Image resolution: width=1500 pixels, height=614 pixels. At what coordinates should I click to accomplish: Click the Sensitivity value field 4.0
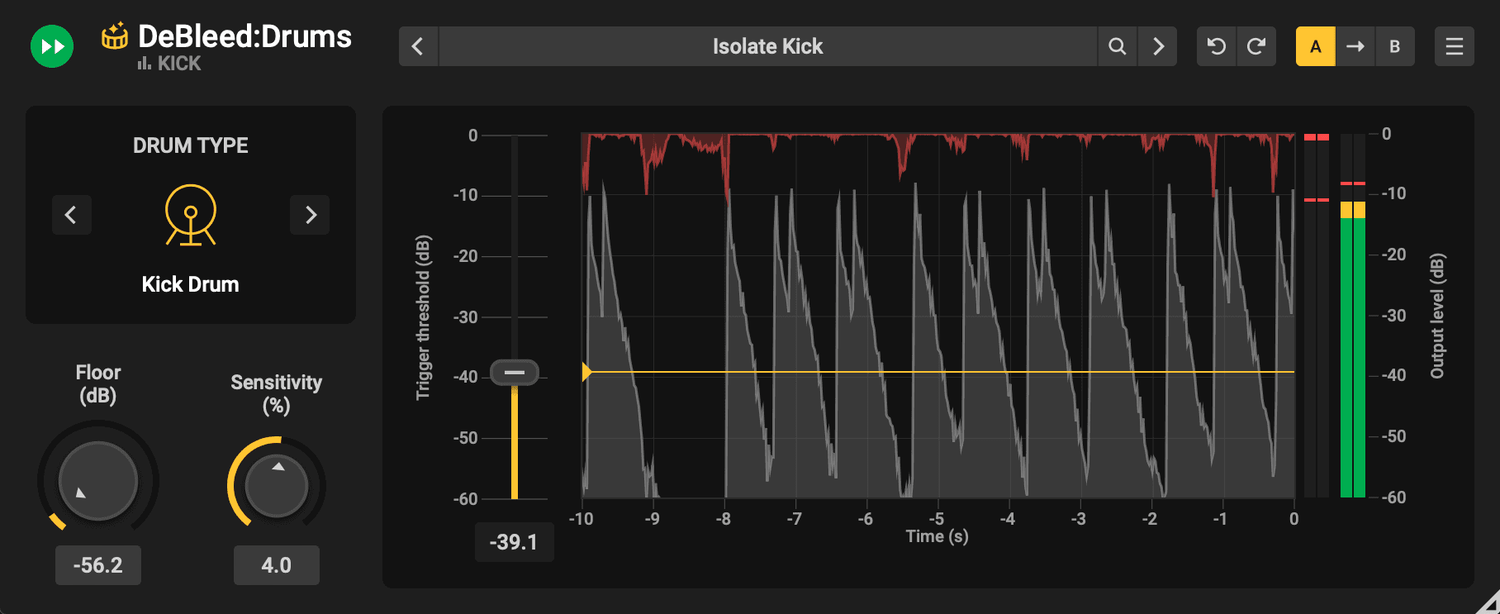(276, 565)
